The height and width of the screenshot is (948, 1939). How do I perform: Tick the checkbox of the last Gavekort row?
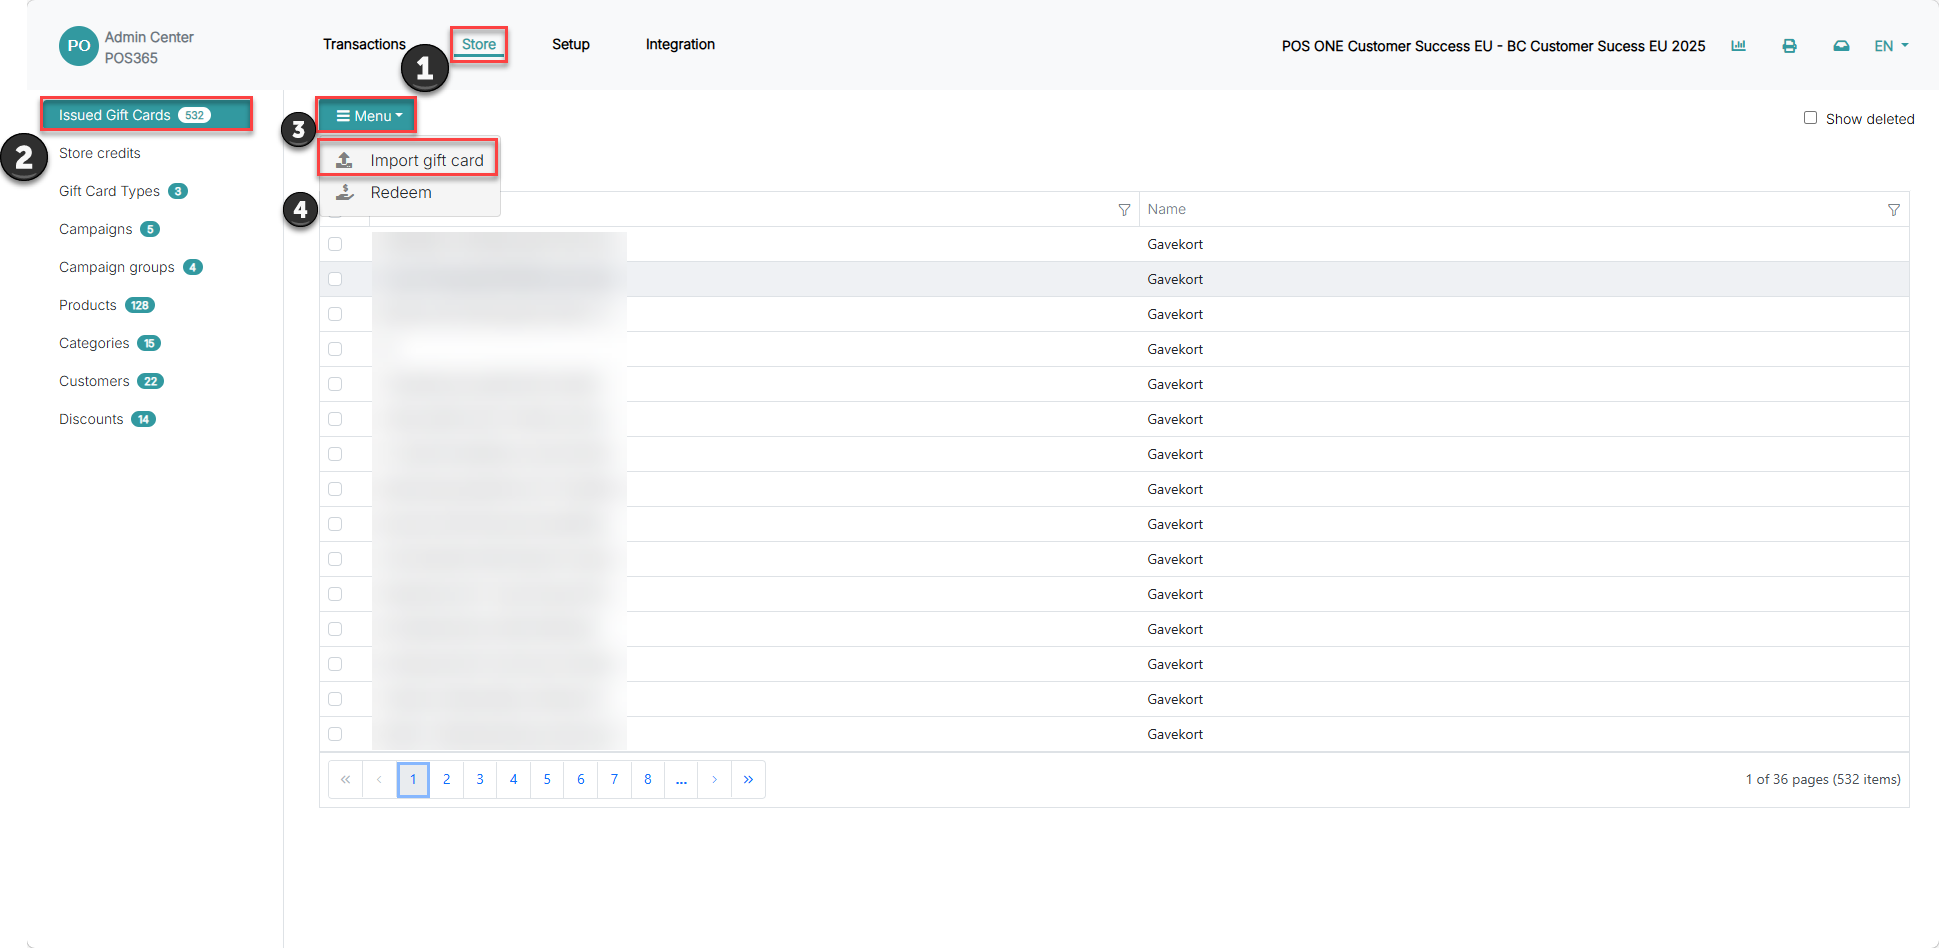click(x=335, y=734)
